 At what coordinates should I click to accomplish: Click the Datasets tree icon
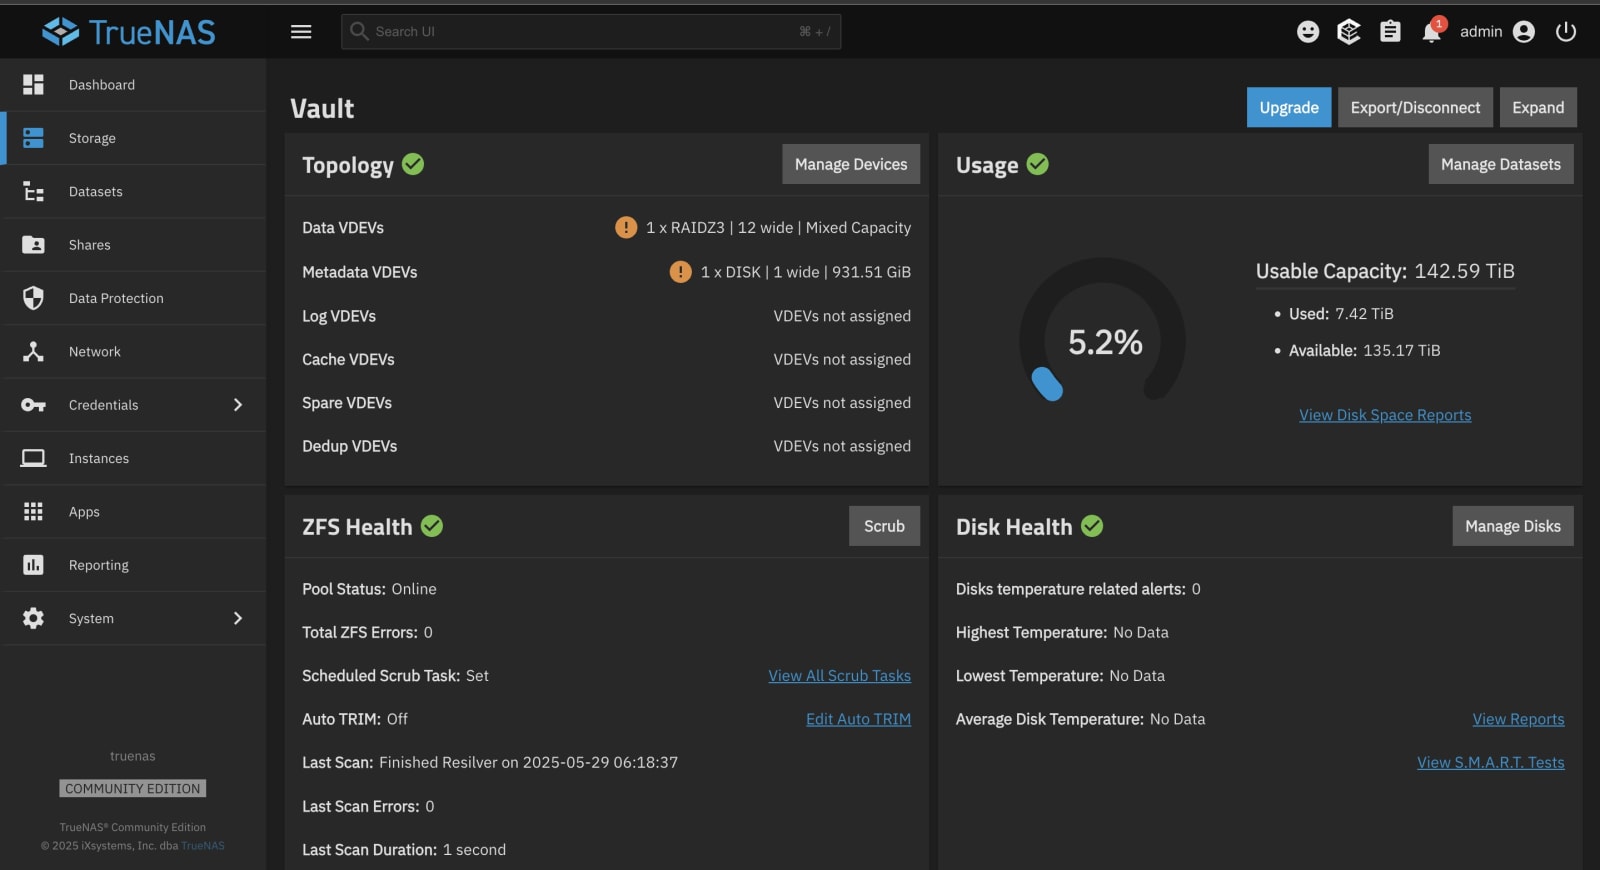33,192
